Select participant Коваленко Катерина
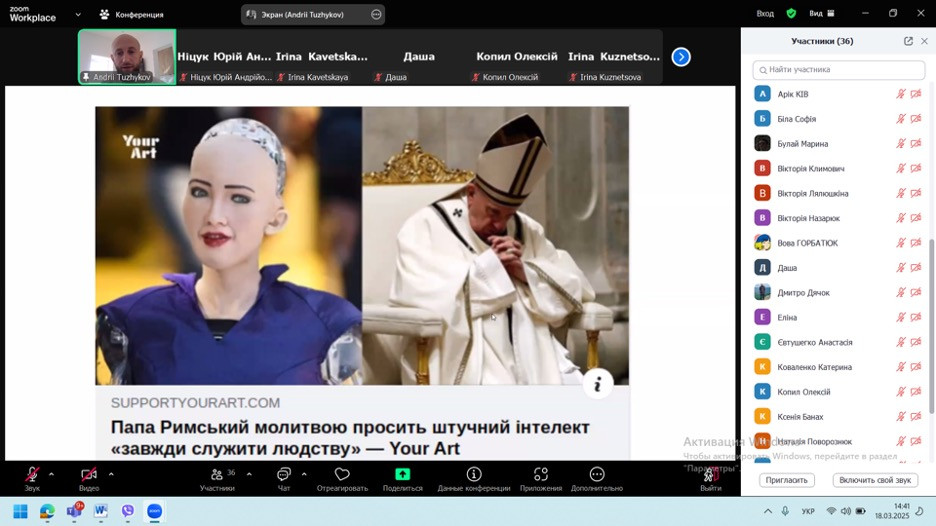 839,367
